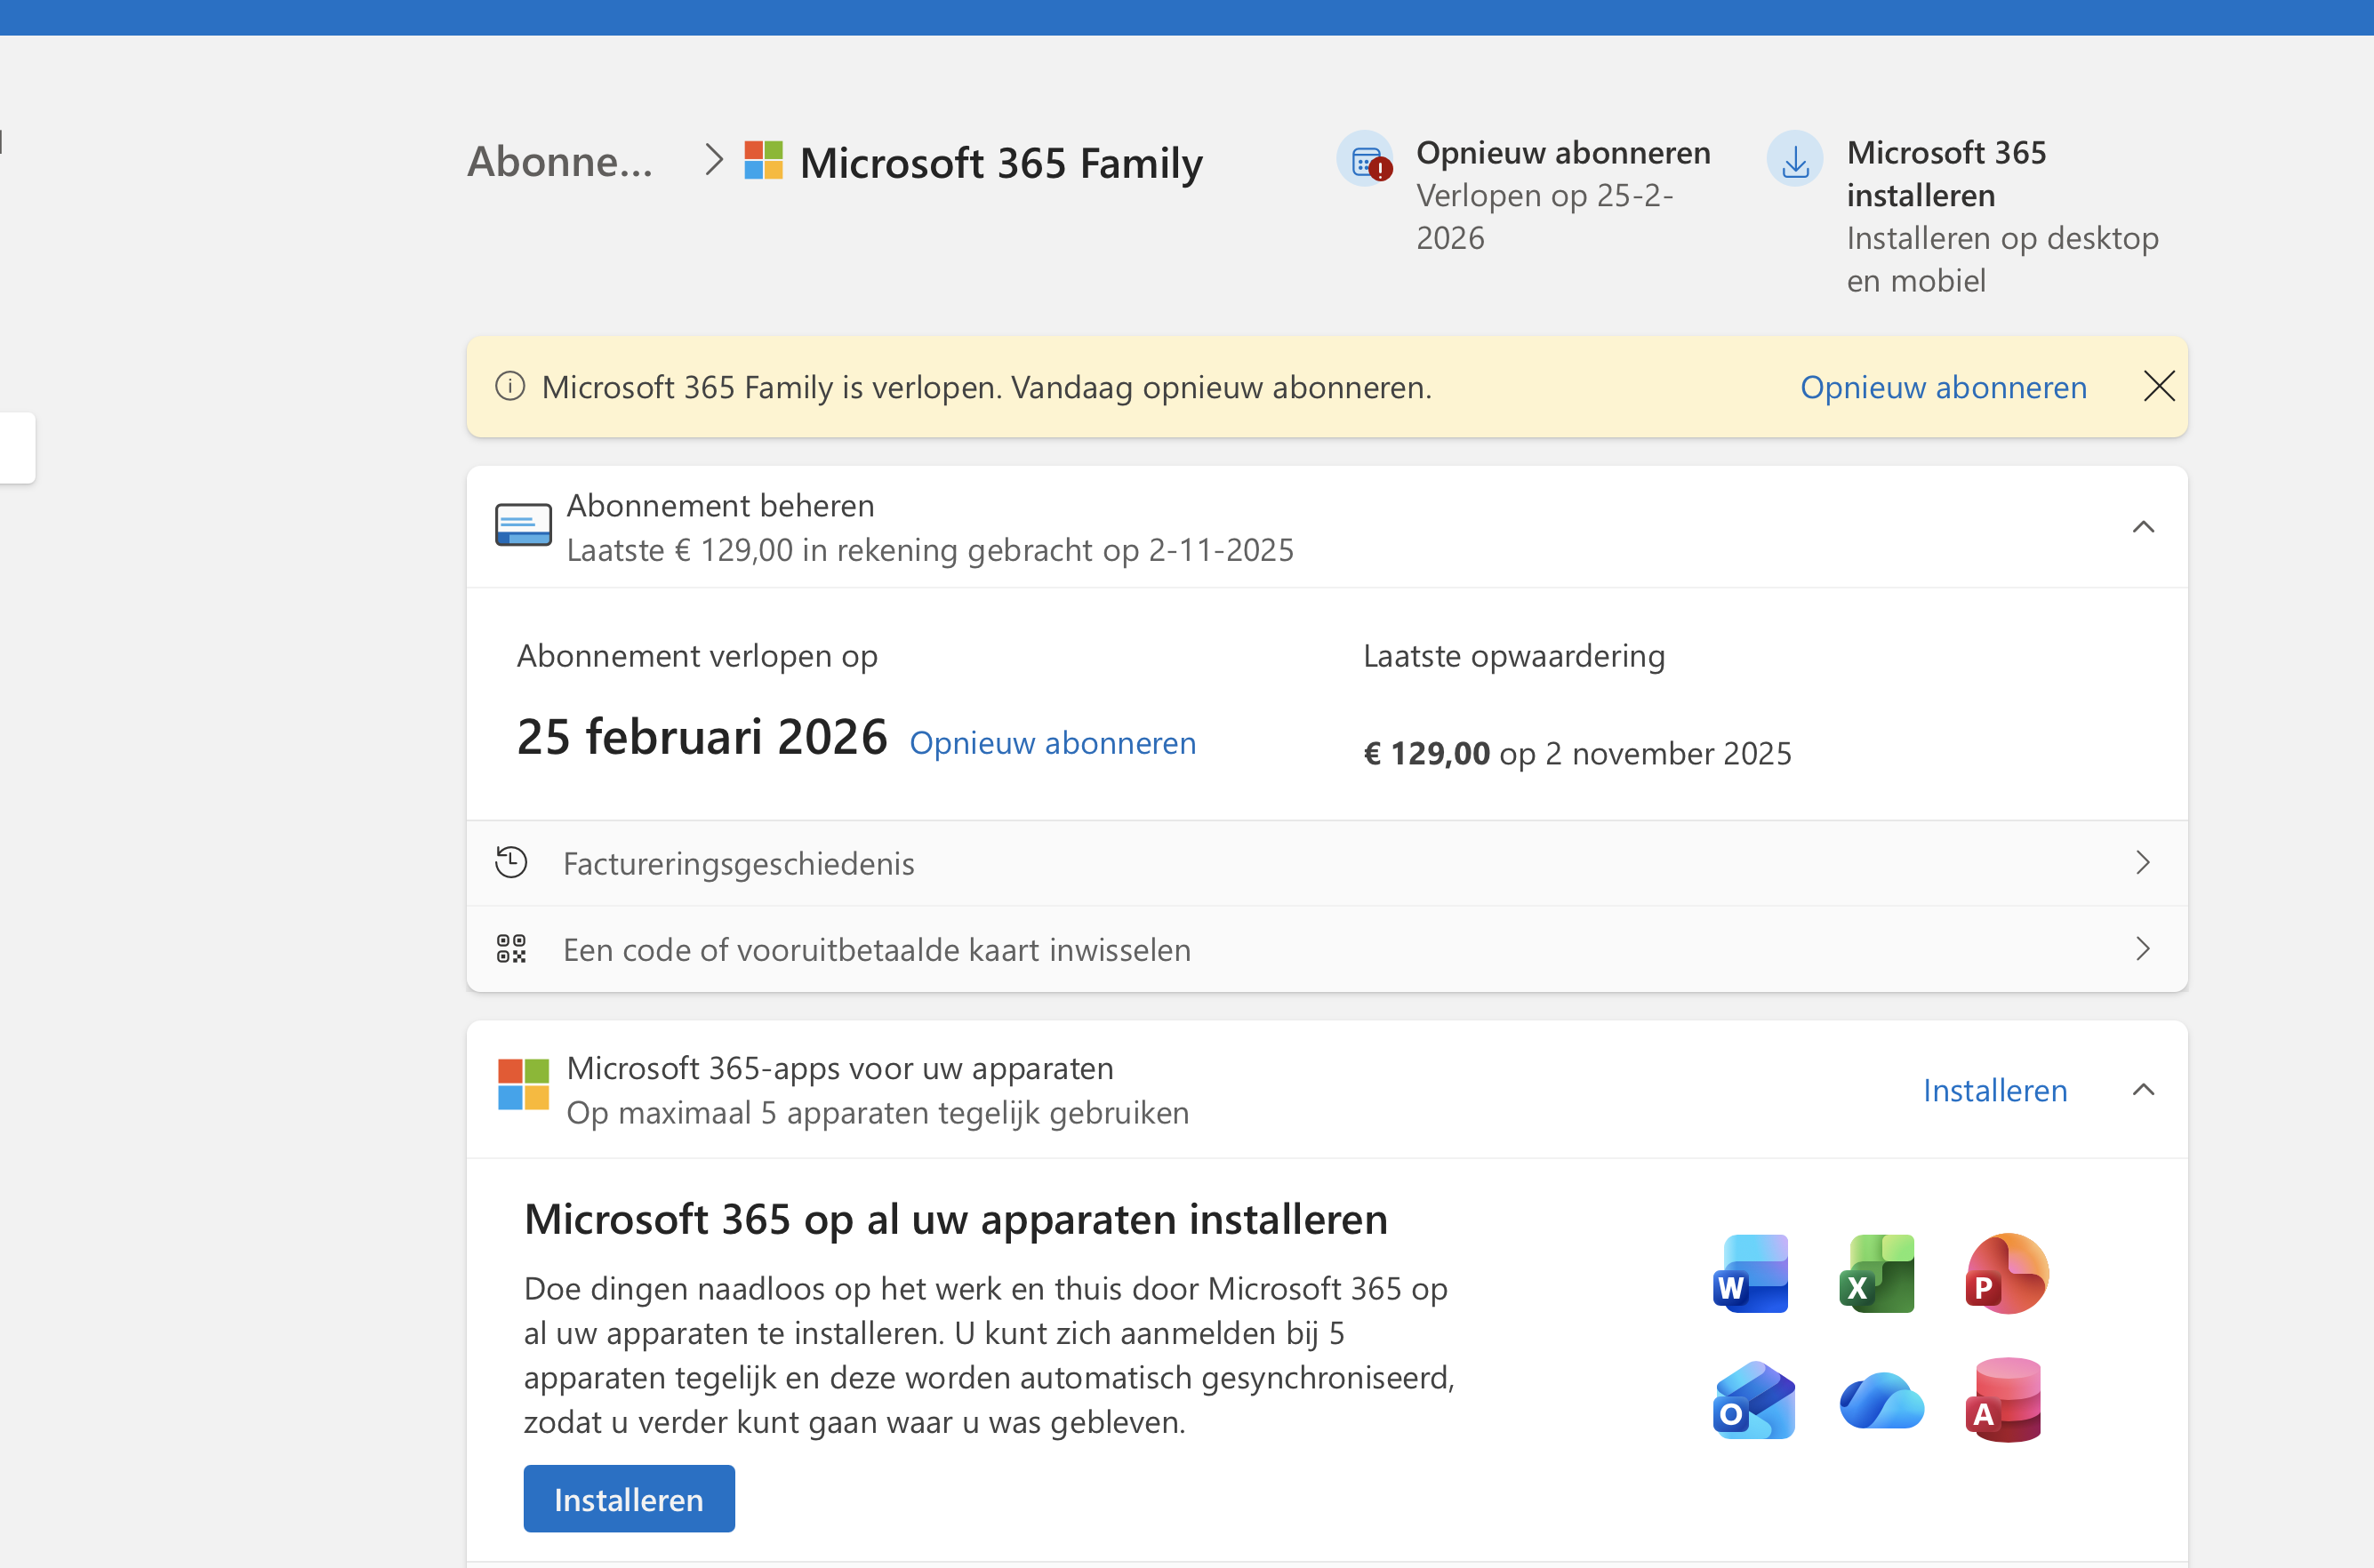This screenshot has height=1568, width=2374.
Task: Open the Factureringsgeschiedenis row
Action: click(1327, 863)
